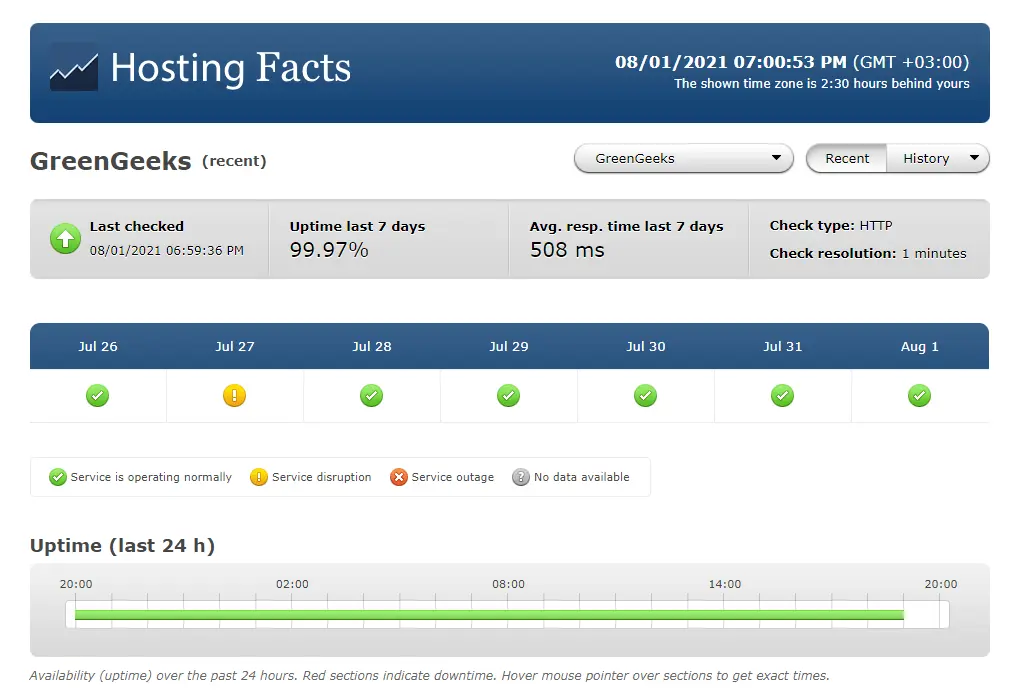Click the 'Avg. resp. time last 7 days' label

626,226
